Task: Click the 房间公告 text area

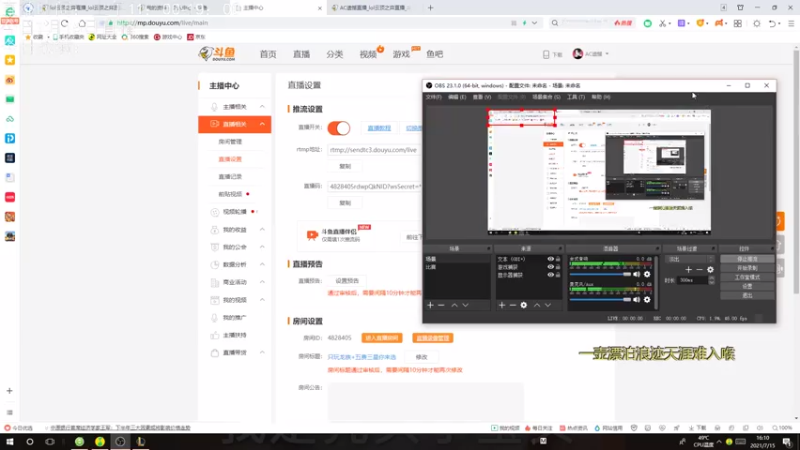Action: point(426,403)
